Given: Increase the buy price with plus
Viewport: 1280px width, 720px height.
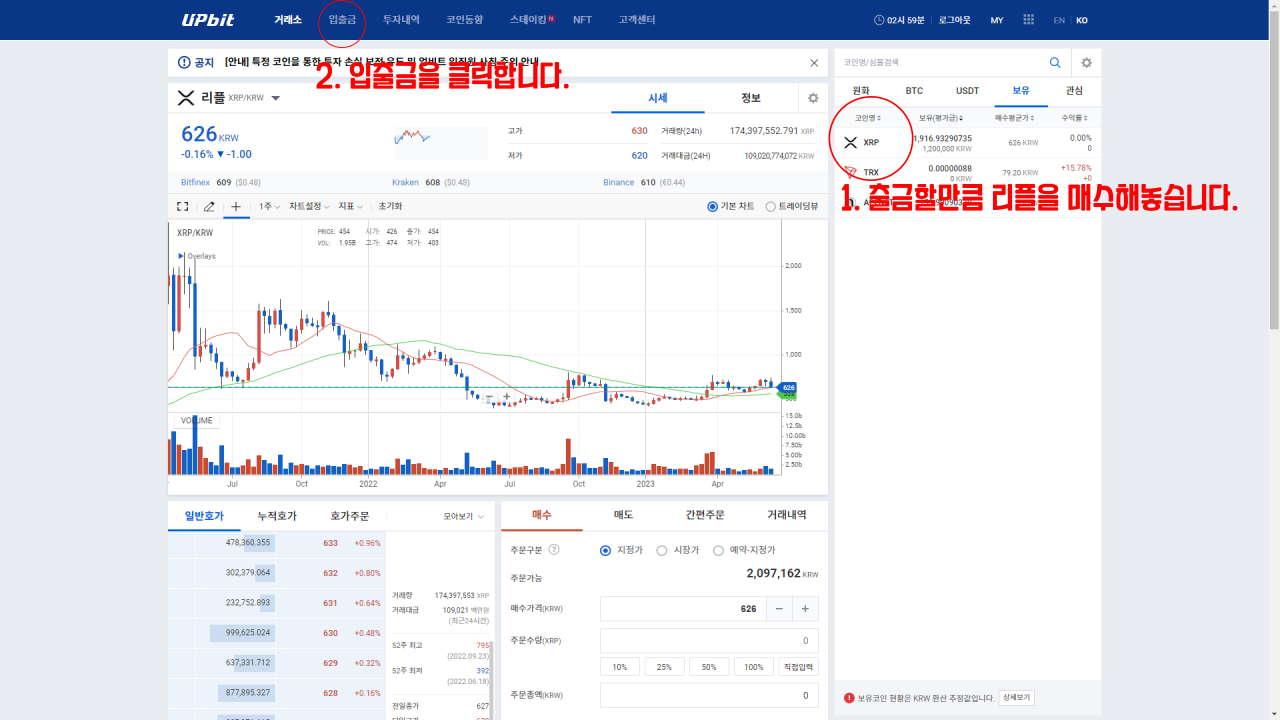Looking at the screenshot, I should pyautogui.click(x=806, y=608).
